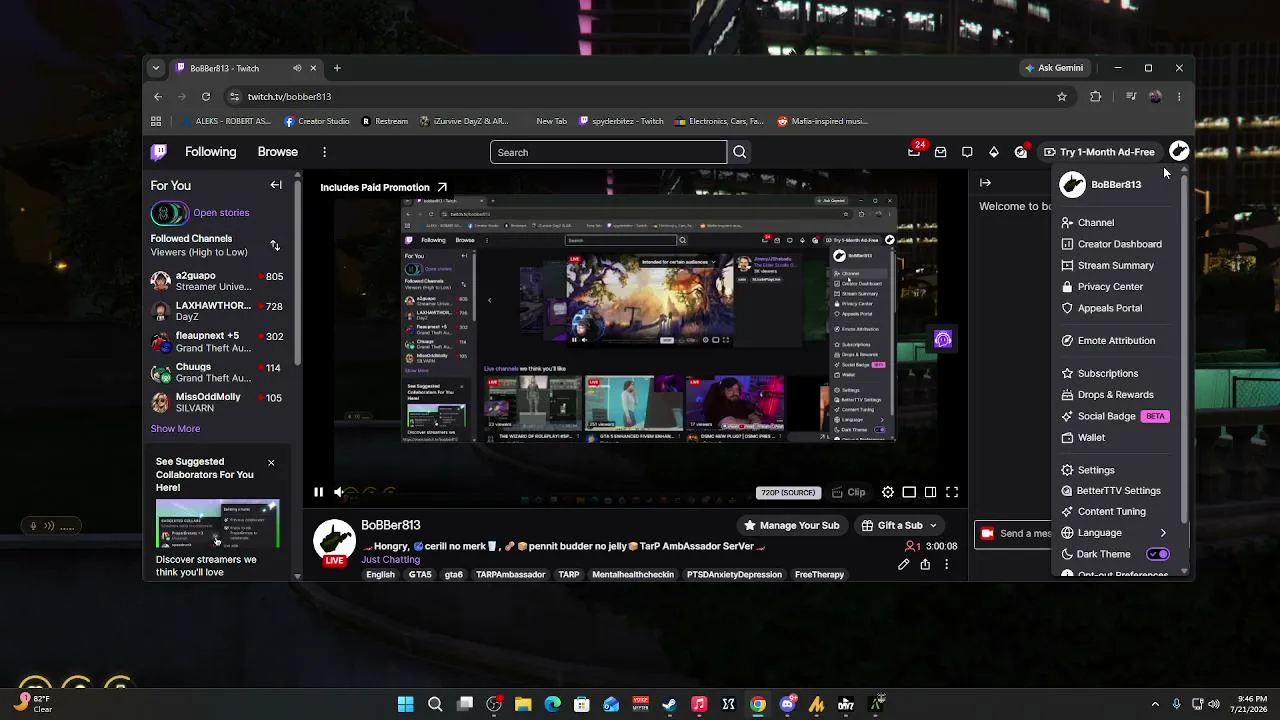The width and height of the screenshot is (1280, 720).
Task: Mute the tab via speaker icon
Action: click(x=297, y=68)
